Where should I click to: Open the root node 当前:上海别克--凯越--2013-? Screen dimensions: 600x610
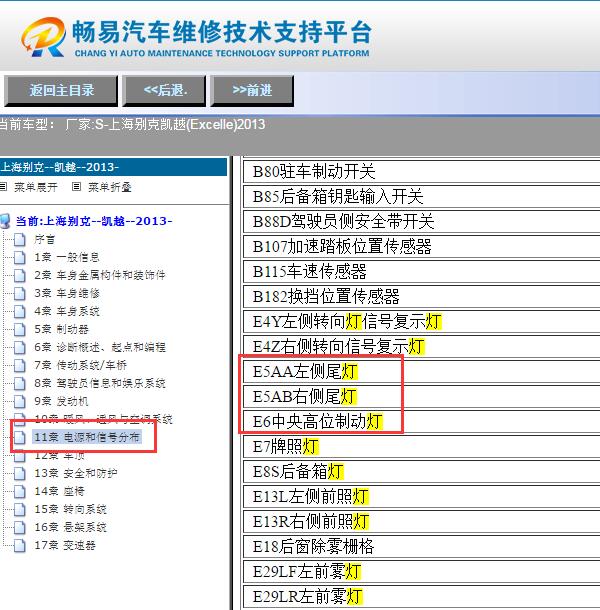pyautogui.click(x=94, y=221)
